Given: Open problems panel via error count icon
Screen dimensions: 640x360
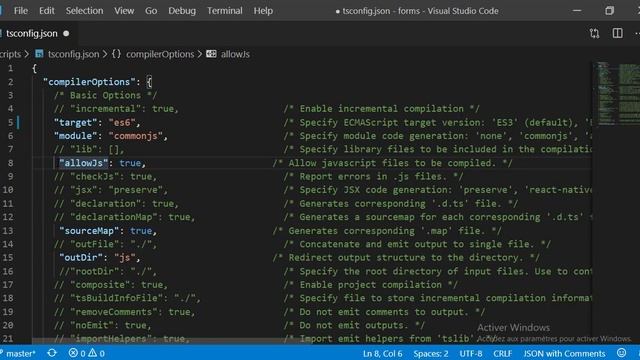Looking at the screenshot, I should click(x=77, y=353).
